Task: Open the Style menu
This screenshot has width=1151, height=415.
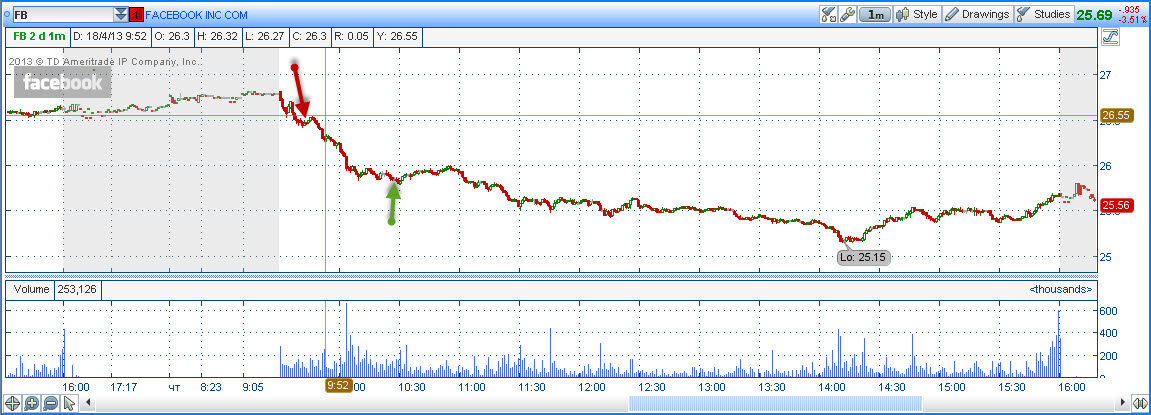Action: pyautogui.click(x=918, y=14)
